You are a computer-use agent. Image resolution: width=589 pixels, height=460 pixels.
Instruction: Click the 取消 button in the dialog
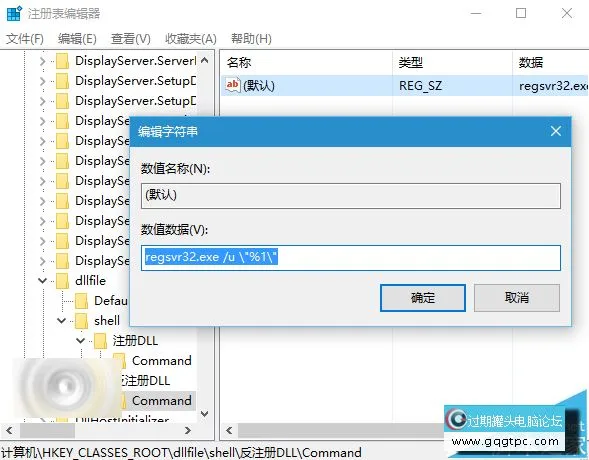pos(517,298)
